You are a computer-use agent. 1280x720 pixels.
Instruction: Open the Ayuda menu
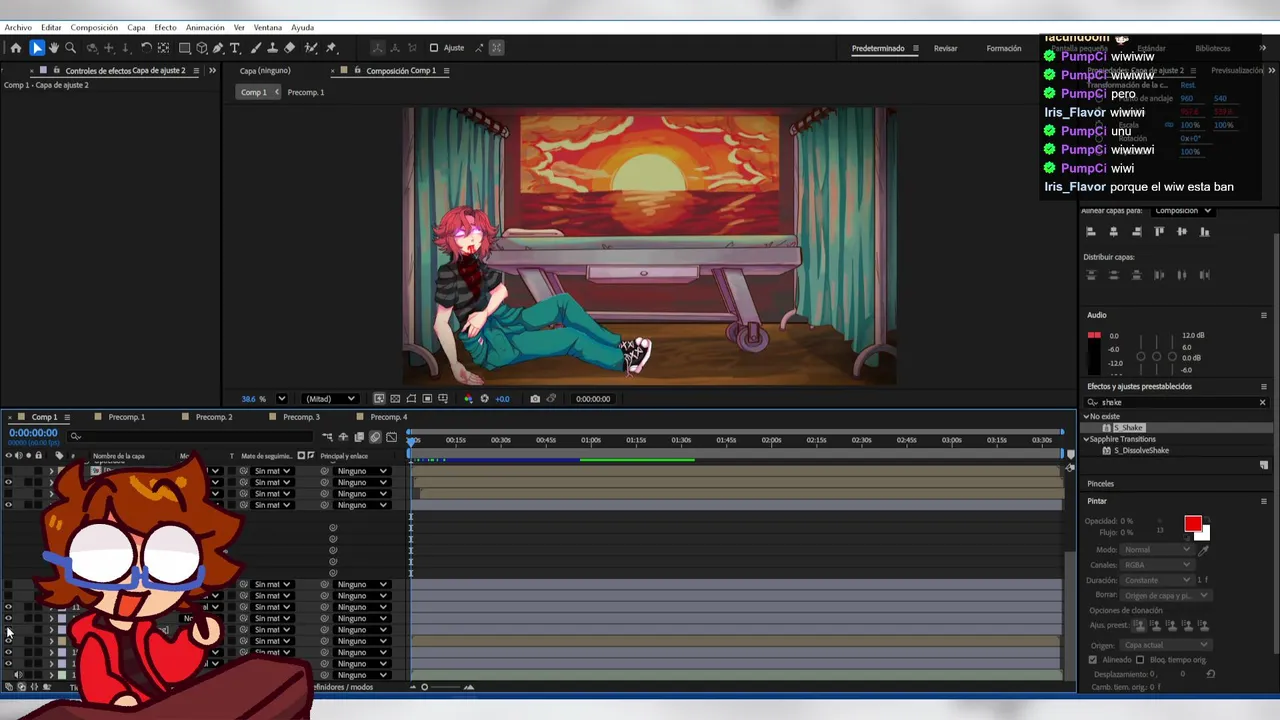pyautogui.click(x=302, y=28)
